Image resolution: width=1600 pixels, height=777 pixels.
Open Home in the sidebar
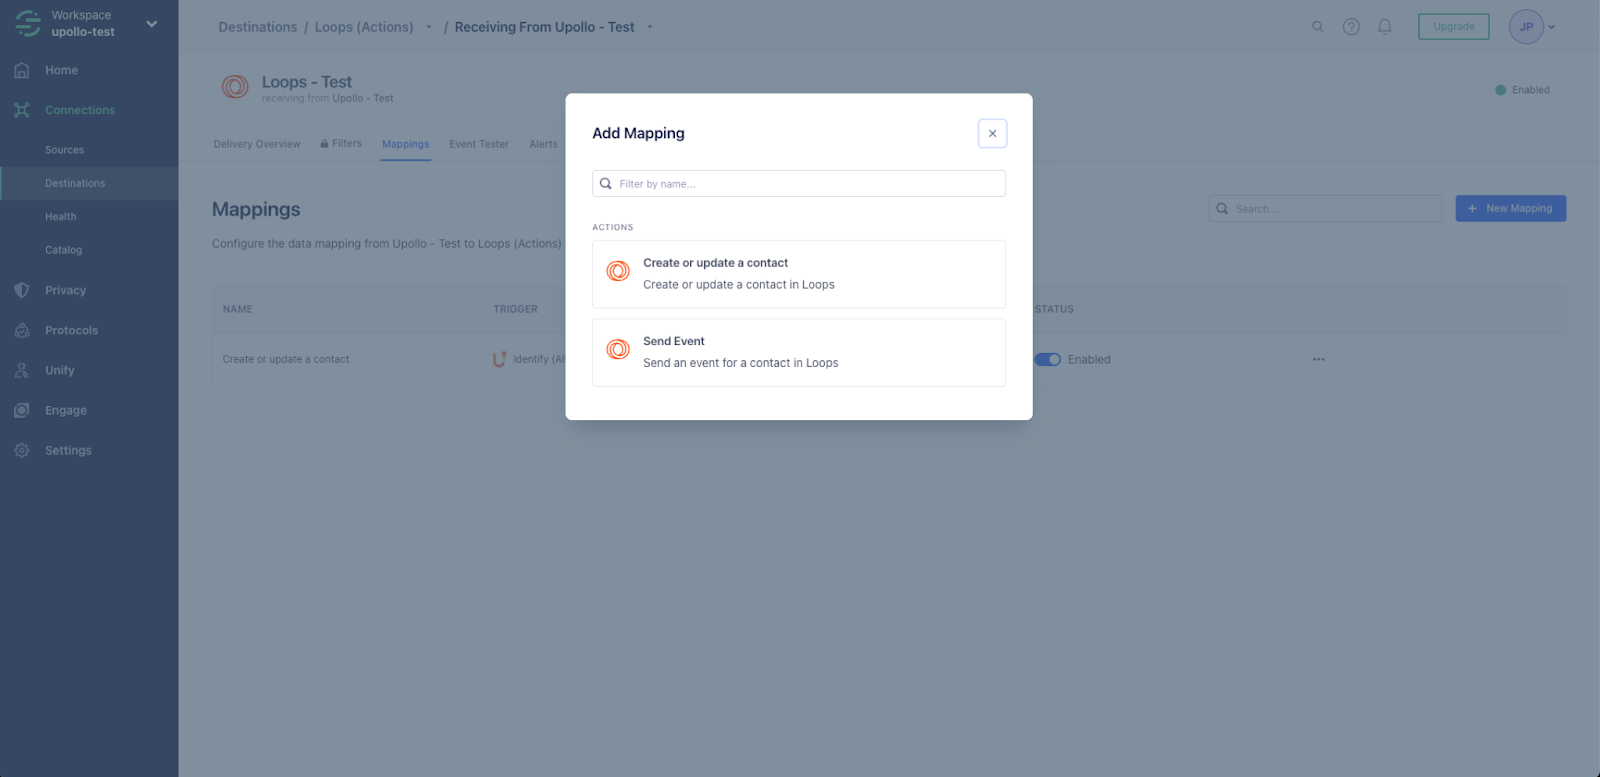61,70
